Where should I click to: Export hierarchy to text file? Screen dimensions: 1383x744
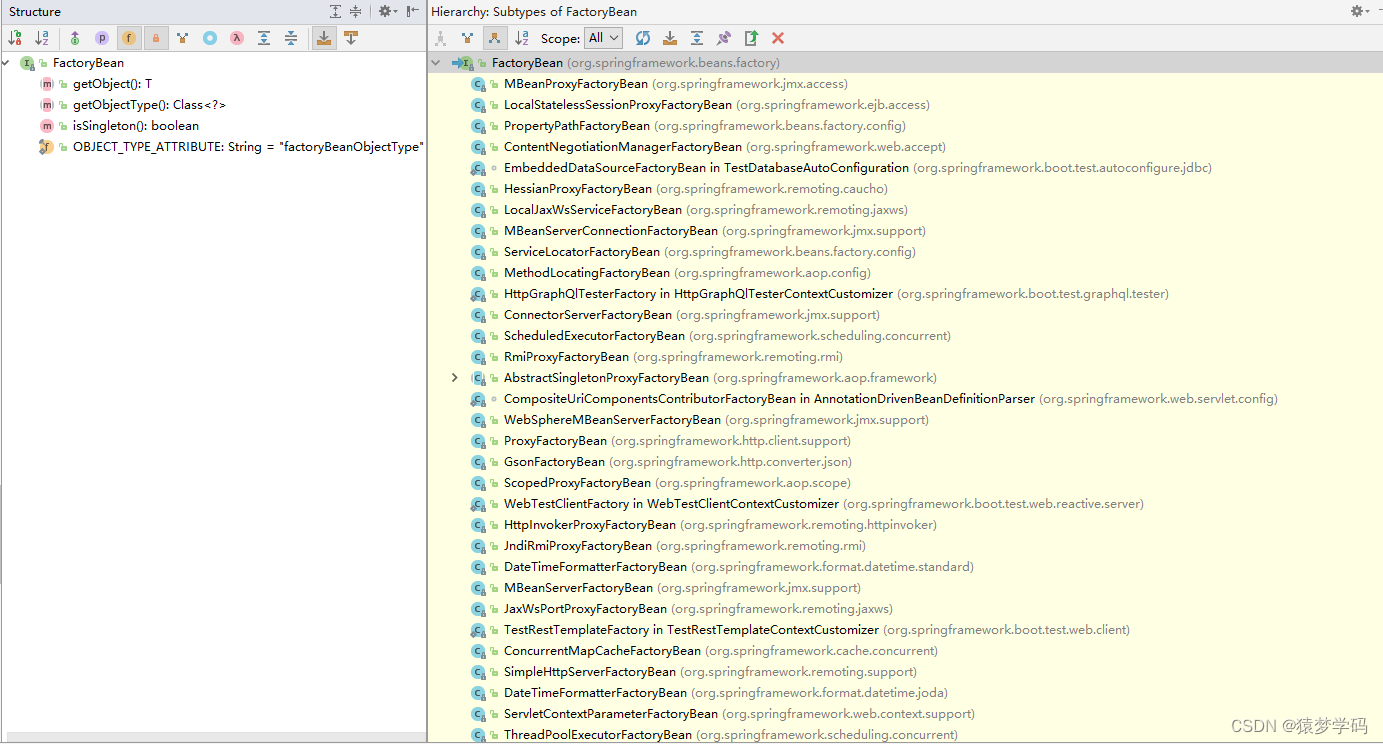tap(751, 38)
